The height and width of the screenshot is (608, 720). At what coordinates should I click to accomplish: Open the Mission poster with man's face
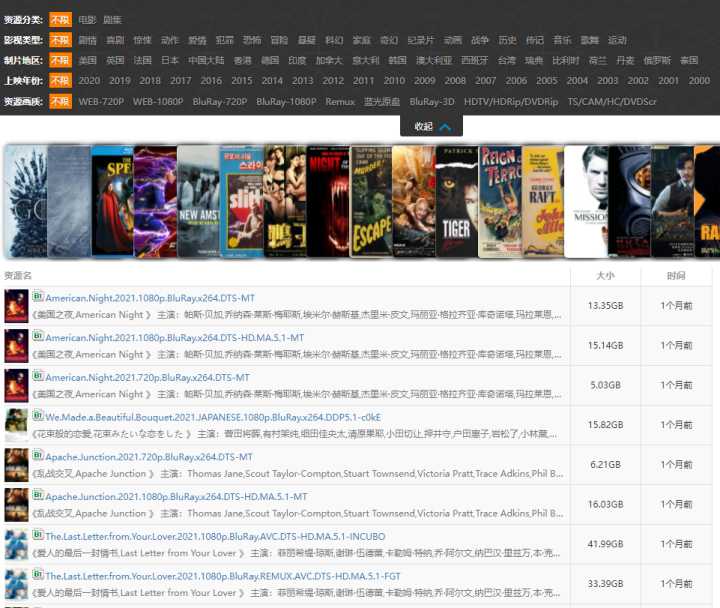[x=586, y=201]
